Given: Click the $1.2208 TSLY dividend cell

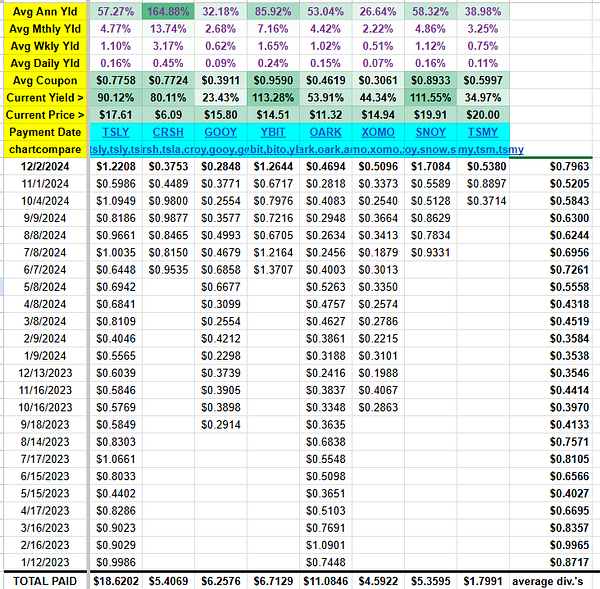Looking at the screenshot, I should tap(116, 166).
